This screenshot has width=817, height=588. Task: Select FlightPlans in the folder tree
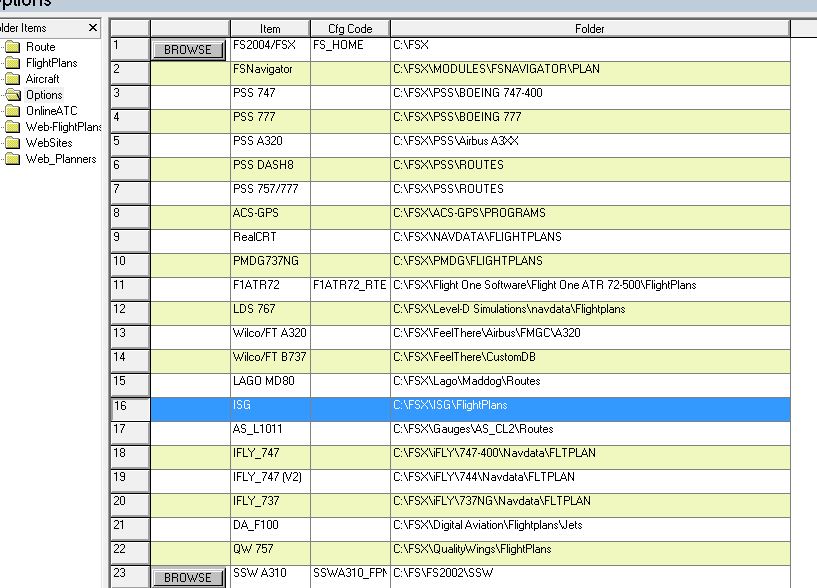[52, 63]
